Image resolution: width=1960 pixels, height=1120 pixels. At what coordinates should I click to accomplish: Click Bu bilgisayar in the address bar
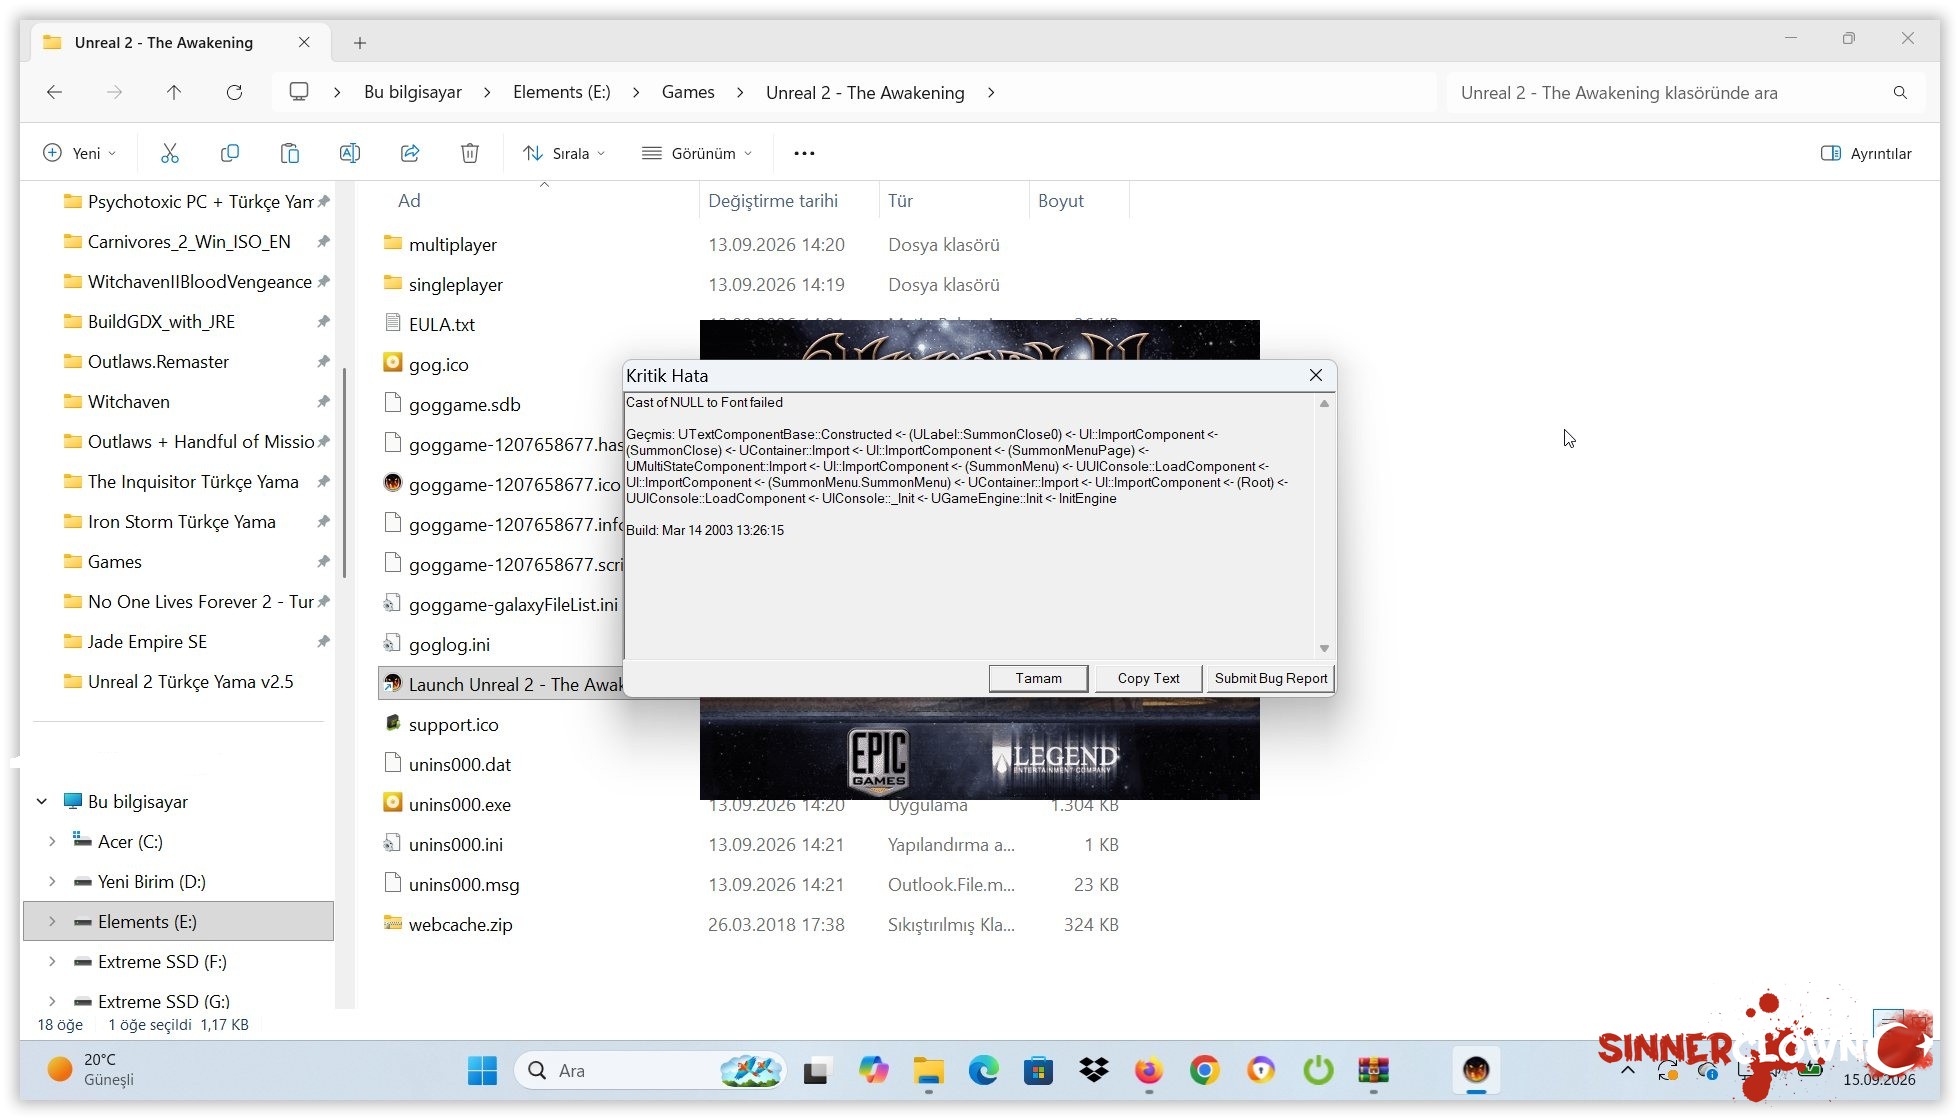coord(413,92)
